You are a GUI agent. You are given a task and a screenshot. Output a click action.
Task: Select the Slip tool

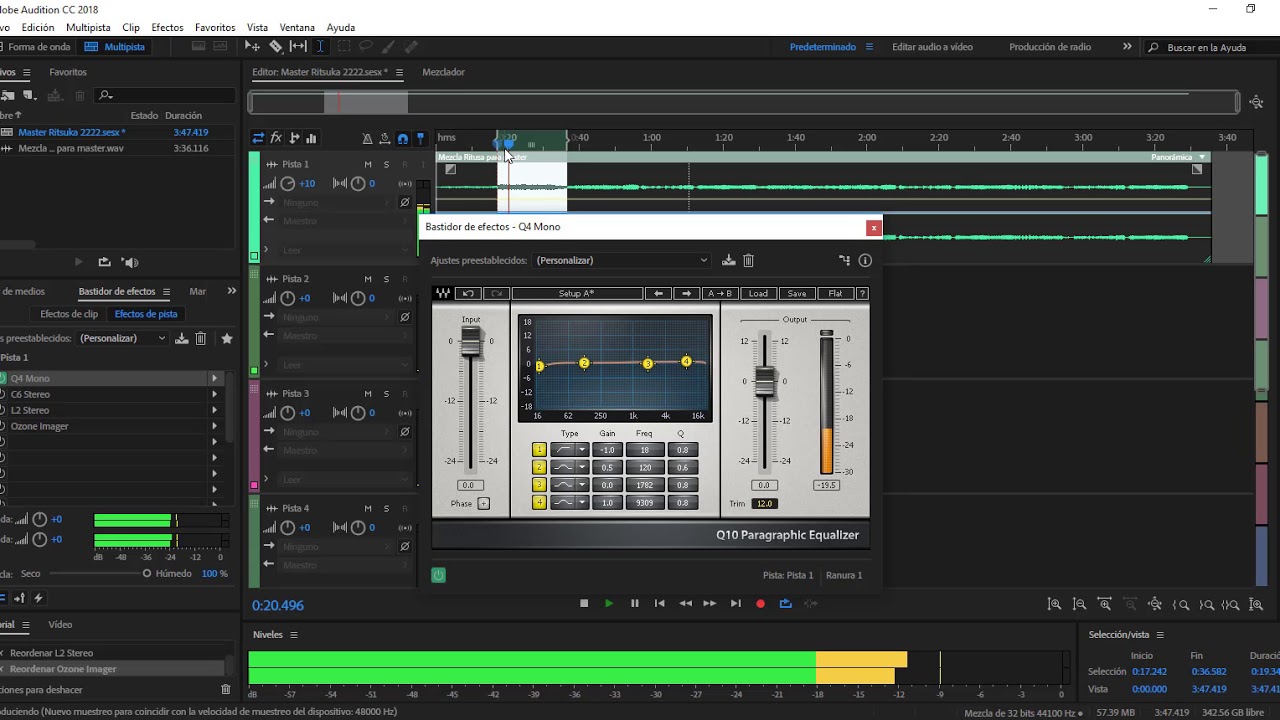[298, 46]
